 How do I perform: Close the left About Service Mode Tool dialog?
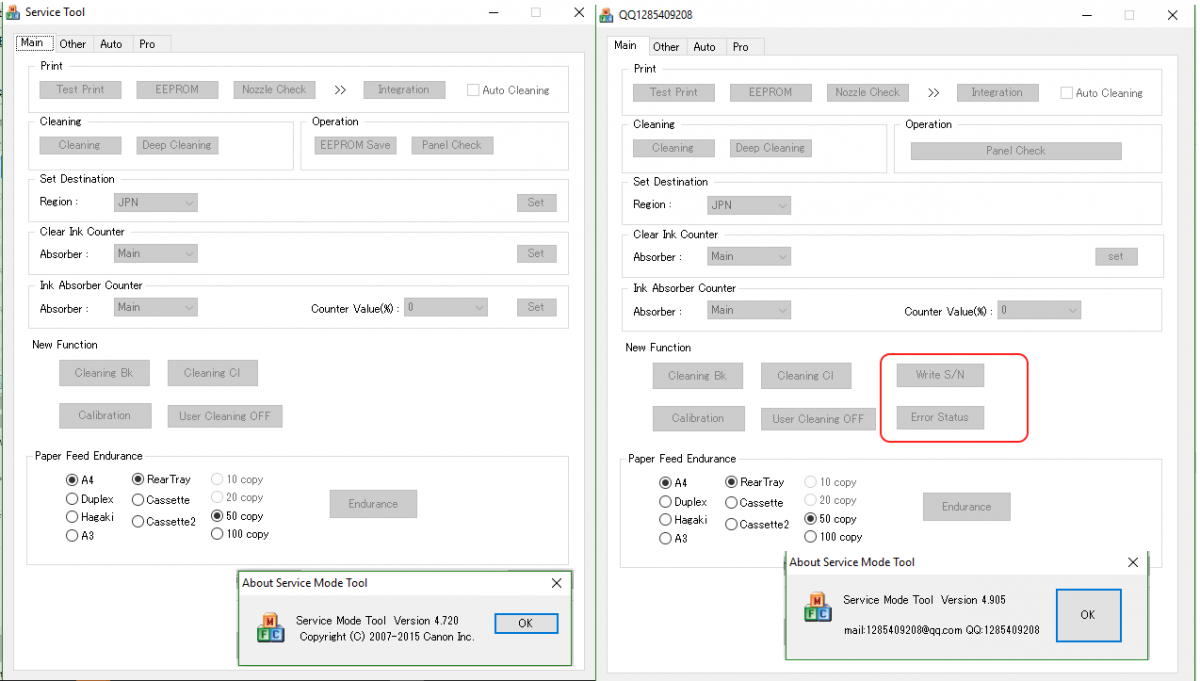coord(557,583)
